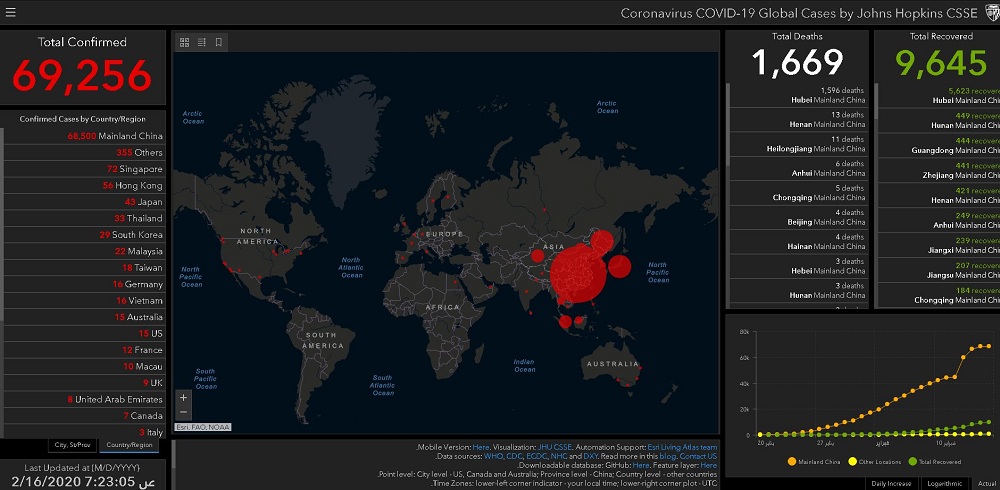
Task: Open the basemap gallery grid icon
Action: pos(184,42)
